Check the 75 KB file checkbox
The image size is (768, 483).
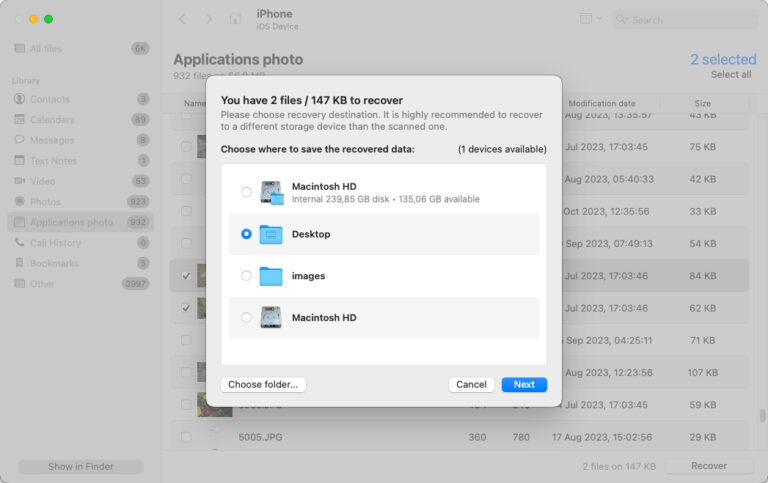tap(186, 146)
